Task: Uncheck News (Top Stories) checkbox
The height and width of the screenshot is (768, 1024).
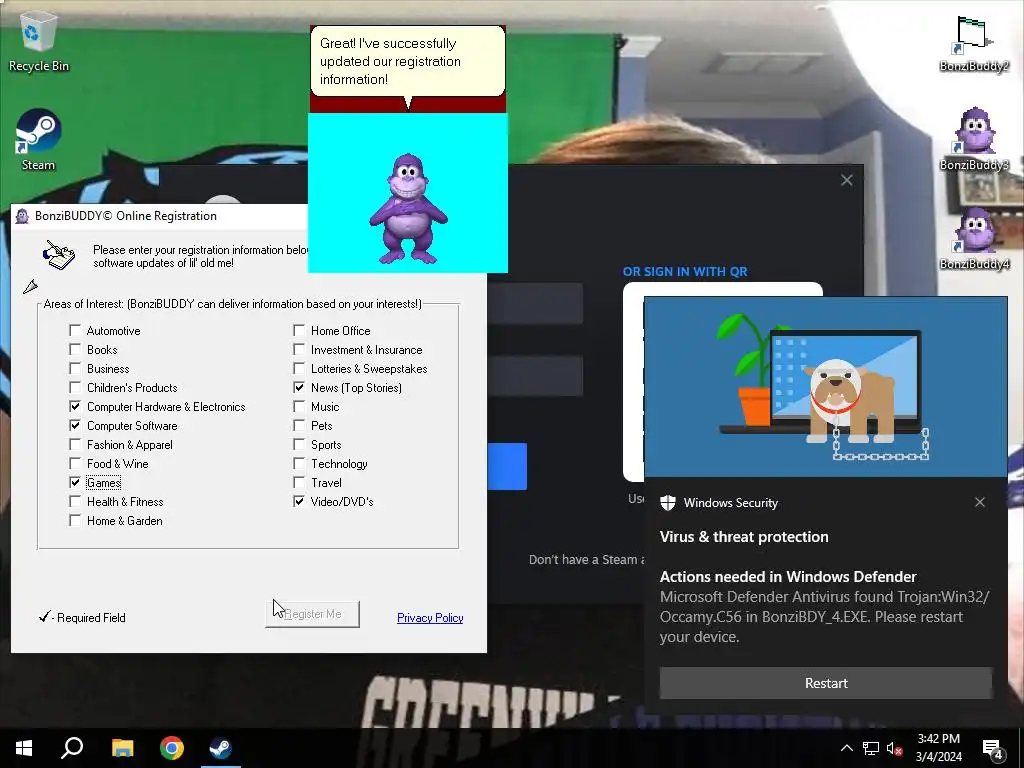Action: 299,387
